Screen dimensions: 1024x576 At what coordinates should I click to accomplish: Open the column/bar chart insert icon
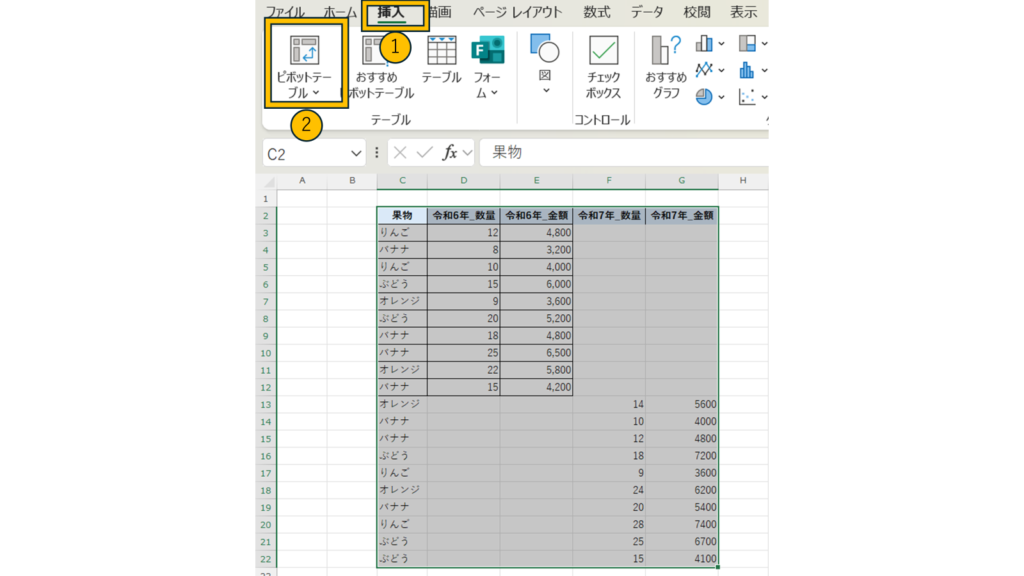coord(705,43)
